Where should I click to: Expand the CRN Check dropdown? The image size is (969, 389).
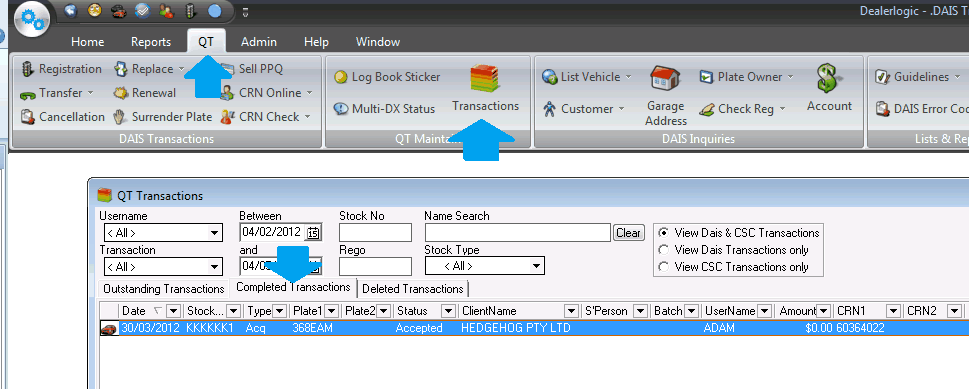pyautogui.click(x=307, y=116)
